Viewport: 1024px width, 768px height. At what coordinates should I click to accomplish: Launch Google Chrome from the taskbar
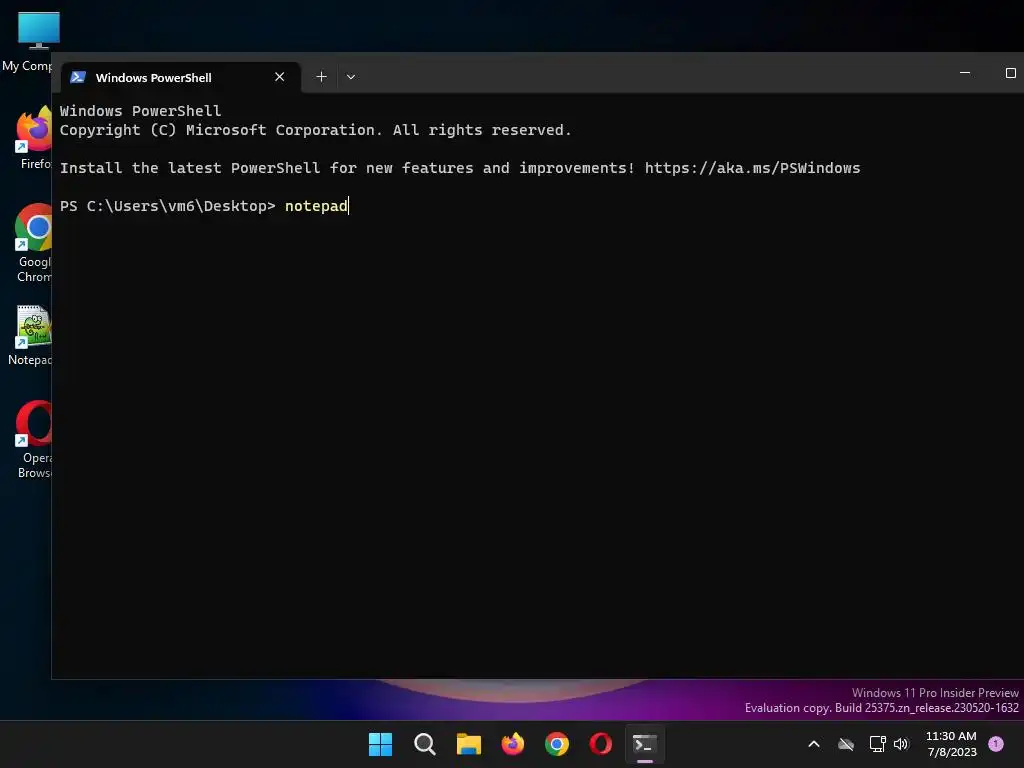click(x=556, y=744)
